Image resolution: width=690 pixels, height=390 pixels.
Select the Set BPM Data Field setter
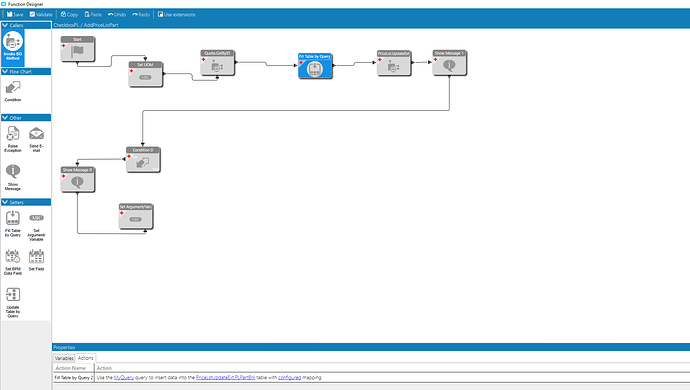(x=13, y=262)
